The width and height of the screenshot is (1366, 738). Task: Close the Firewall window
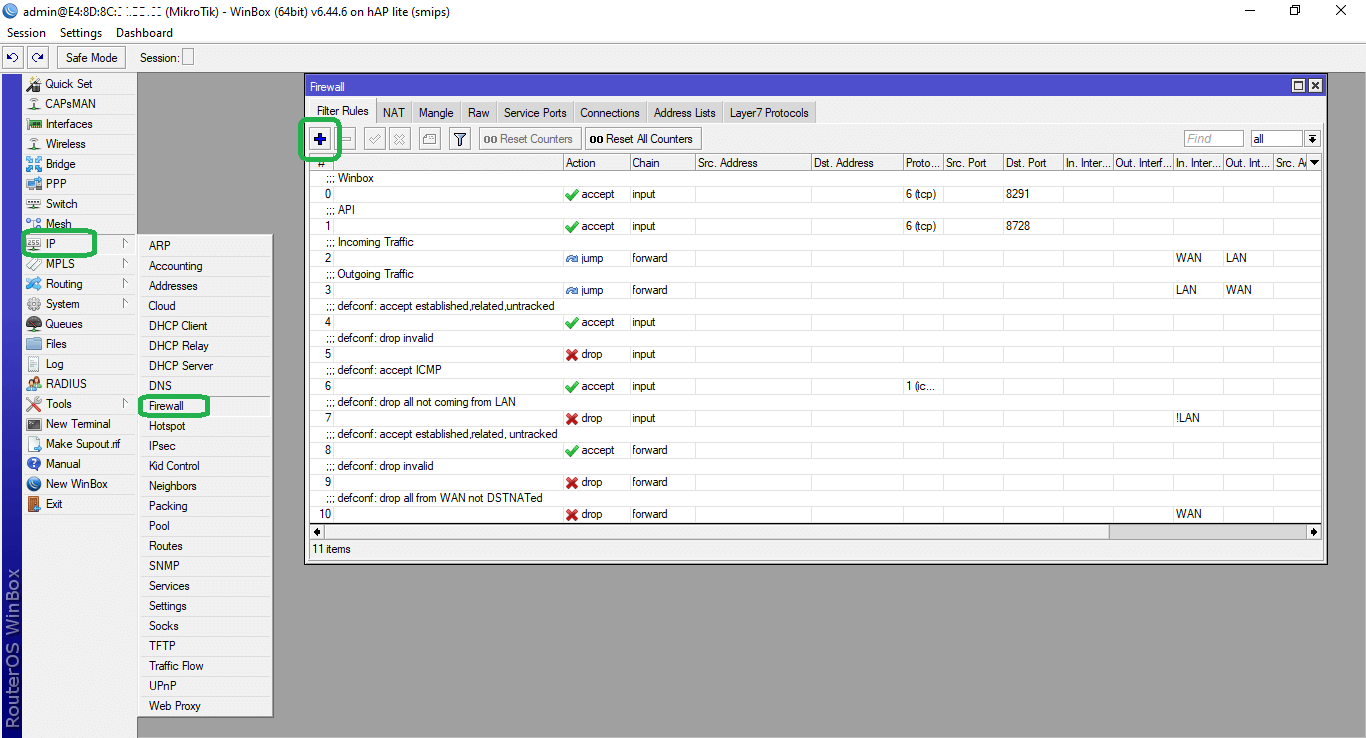1315,86
